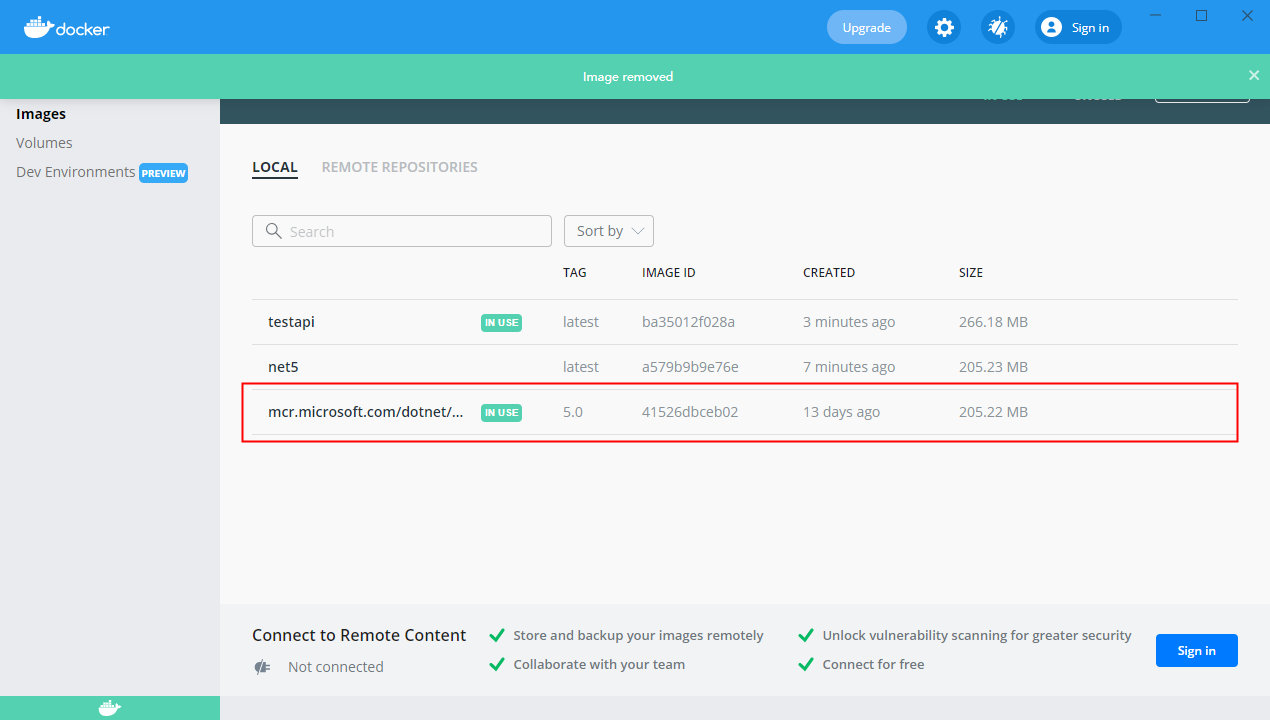The image size is (1270, 720).
Task: Open the Troubleshoot bug icon in header
Action: [997, 27]
